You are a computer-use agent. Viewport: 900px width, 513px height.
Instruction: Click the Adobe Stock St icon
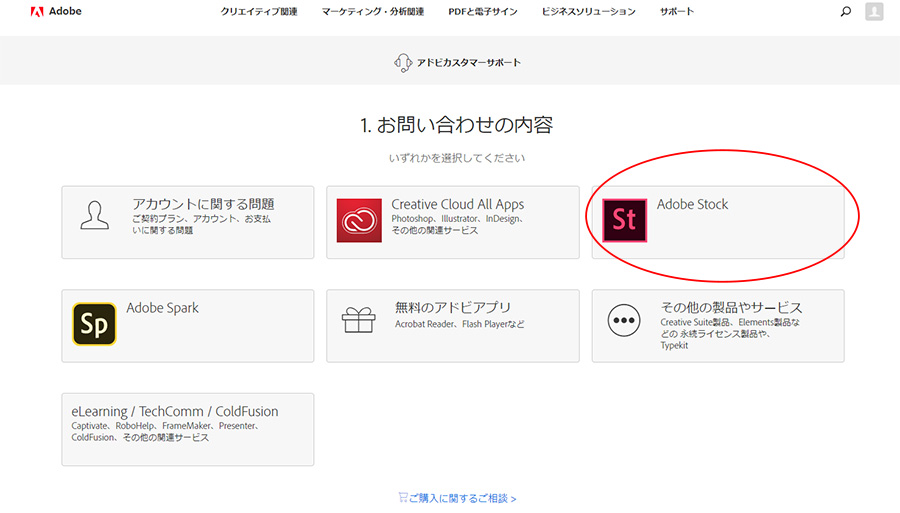click(x=624, y=220)
